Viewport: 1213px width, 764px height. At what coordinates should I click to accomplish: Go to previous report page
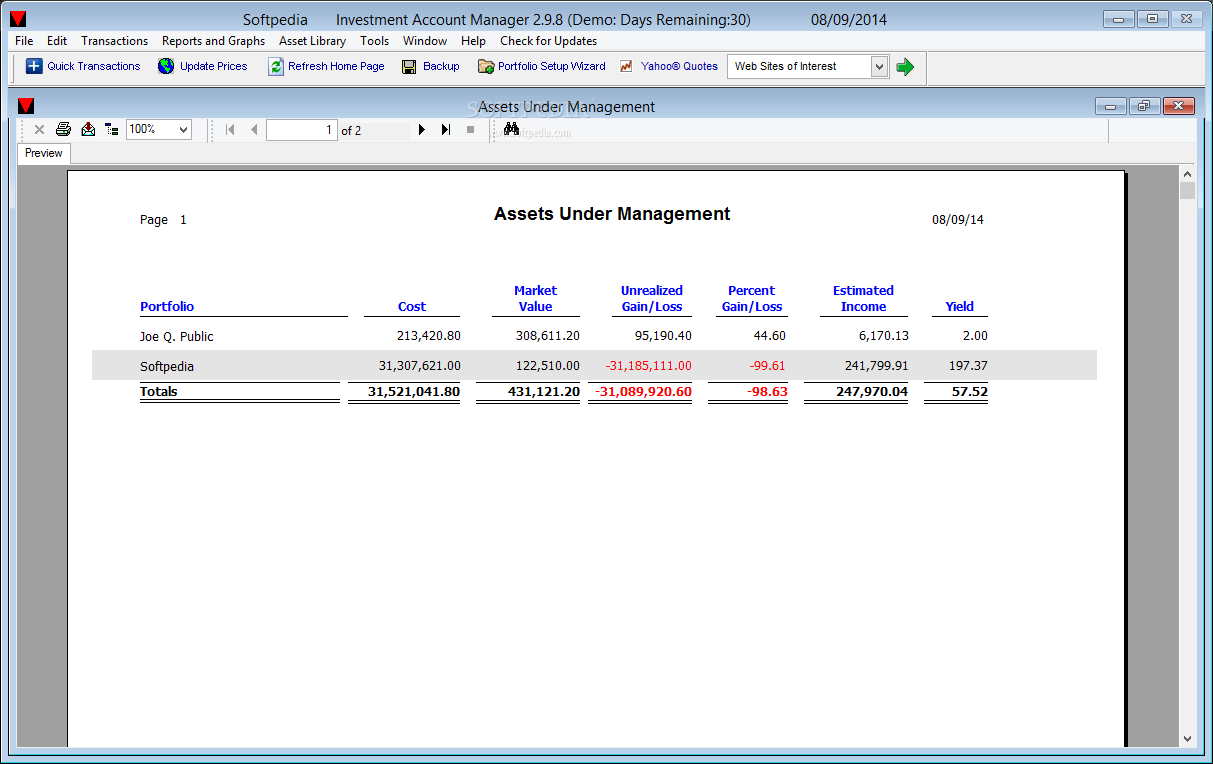[254, 129]
